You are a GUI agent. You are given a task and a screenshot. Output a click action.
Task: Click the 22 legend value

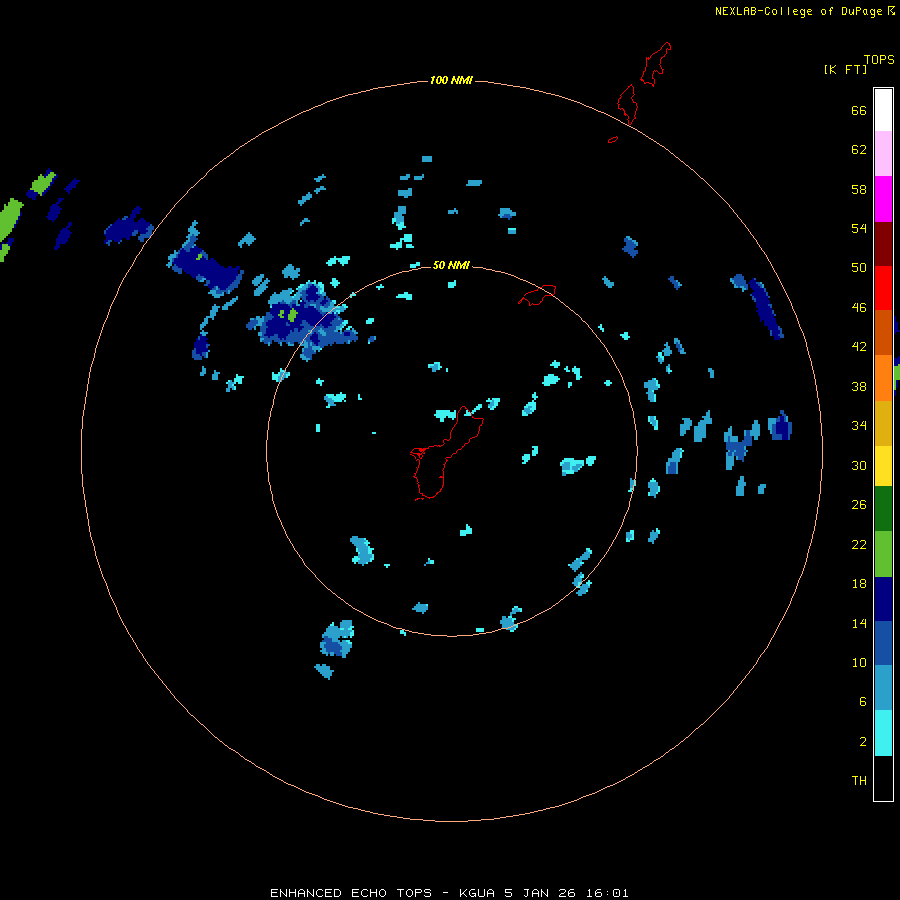point(859,545)
